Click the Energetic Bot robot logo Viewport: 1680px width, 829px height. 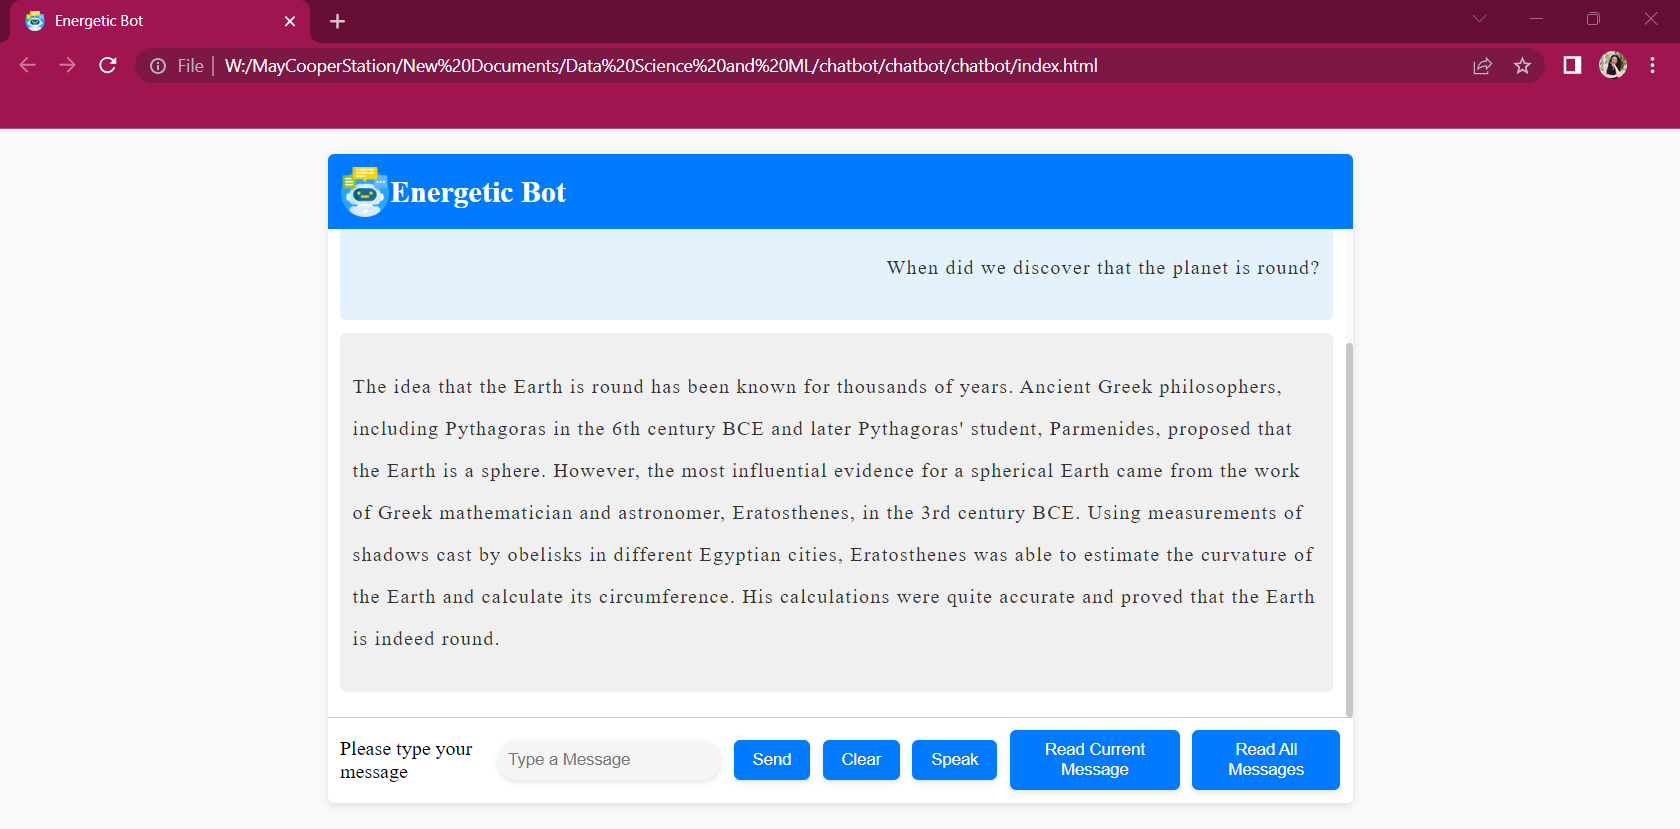tap(363, 191)
